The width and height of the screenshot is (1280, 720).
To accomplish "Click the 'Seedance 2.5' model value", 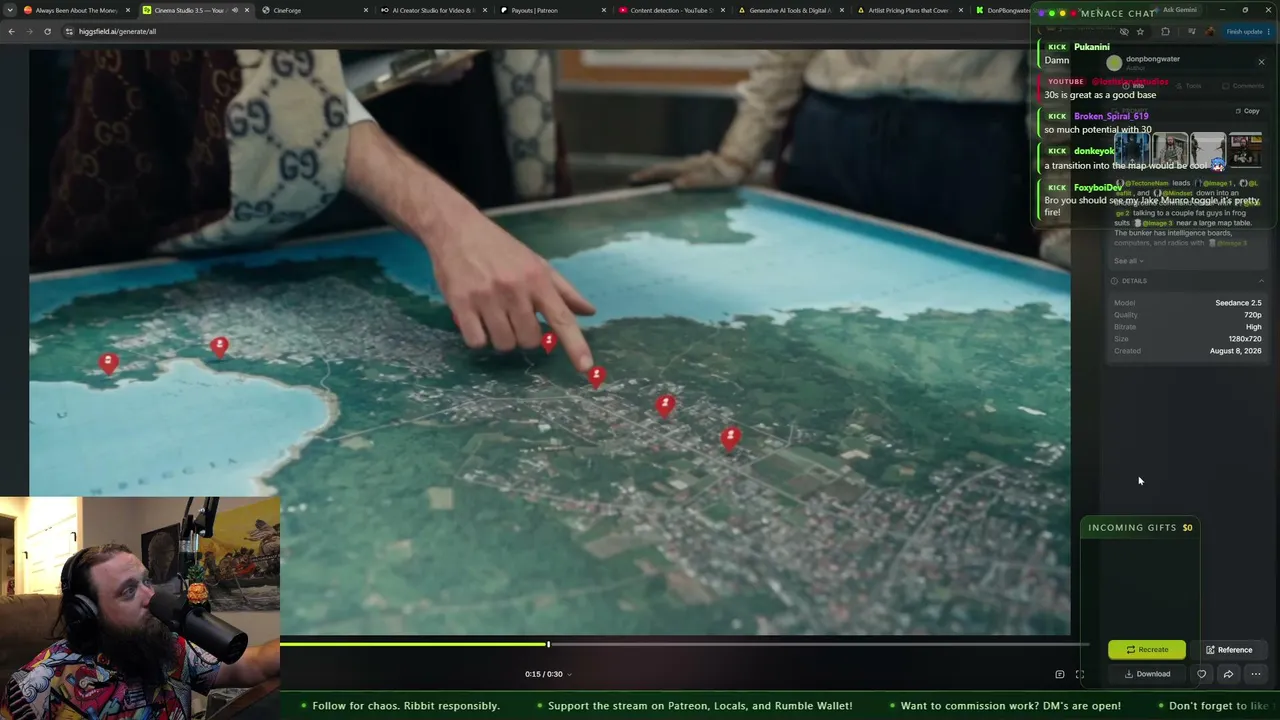I will (1238, 303).
